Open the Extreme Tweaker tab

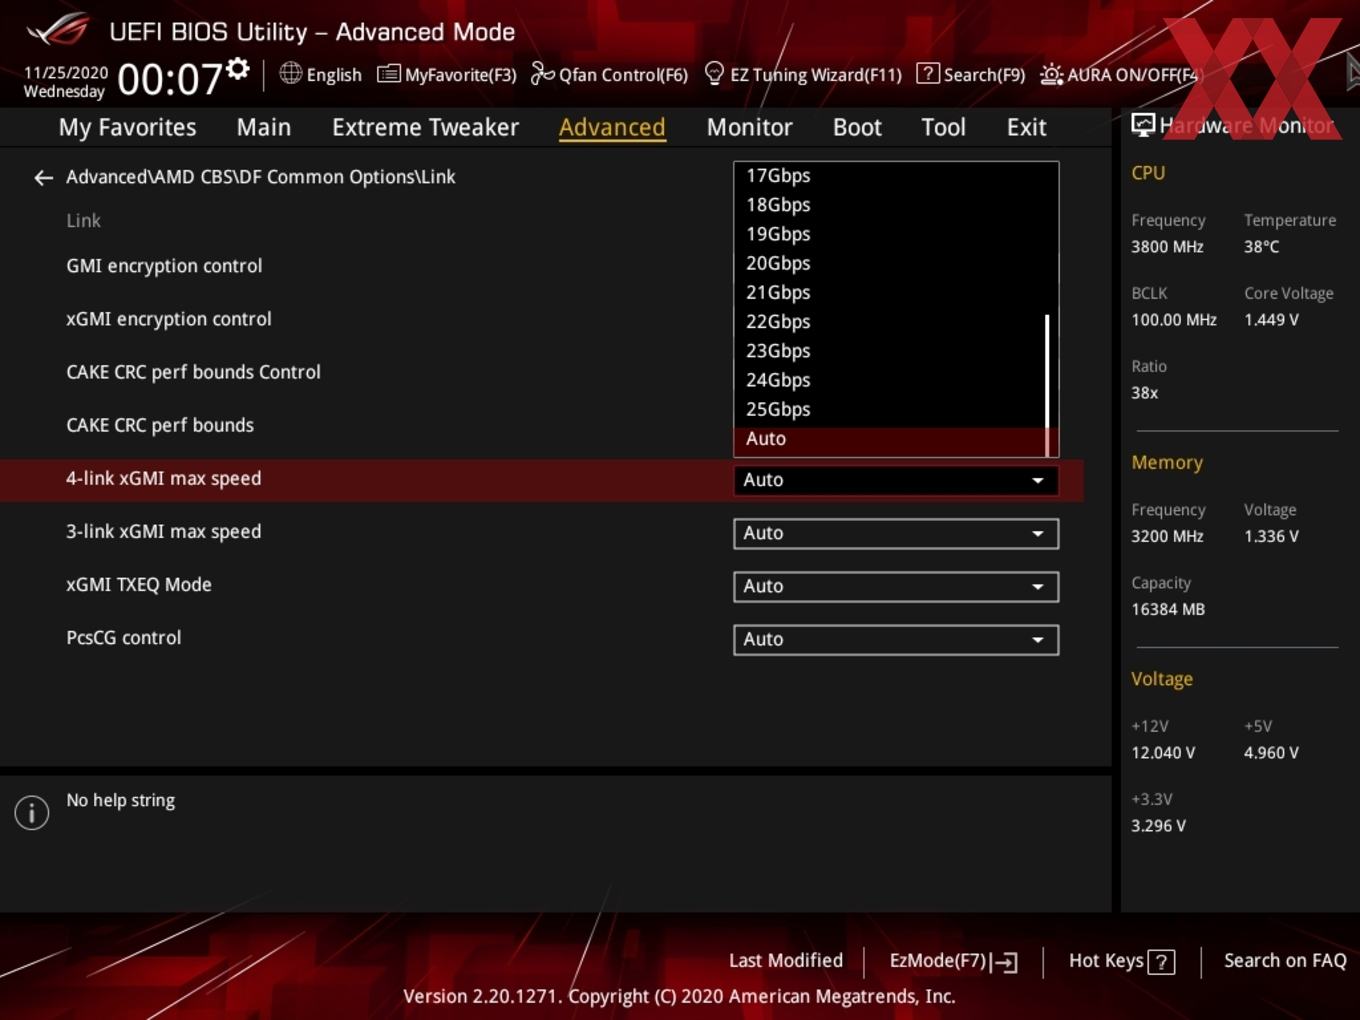click(425, 127)
